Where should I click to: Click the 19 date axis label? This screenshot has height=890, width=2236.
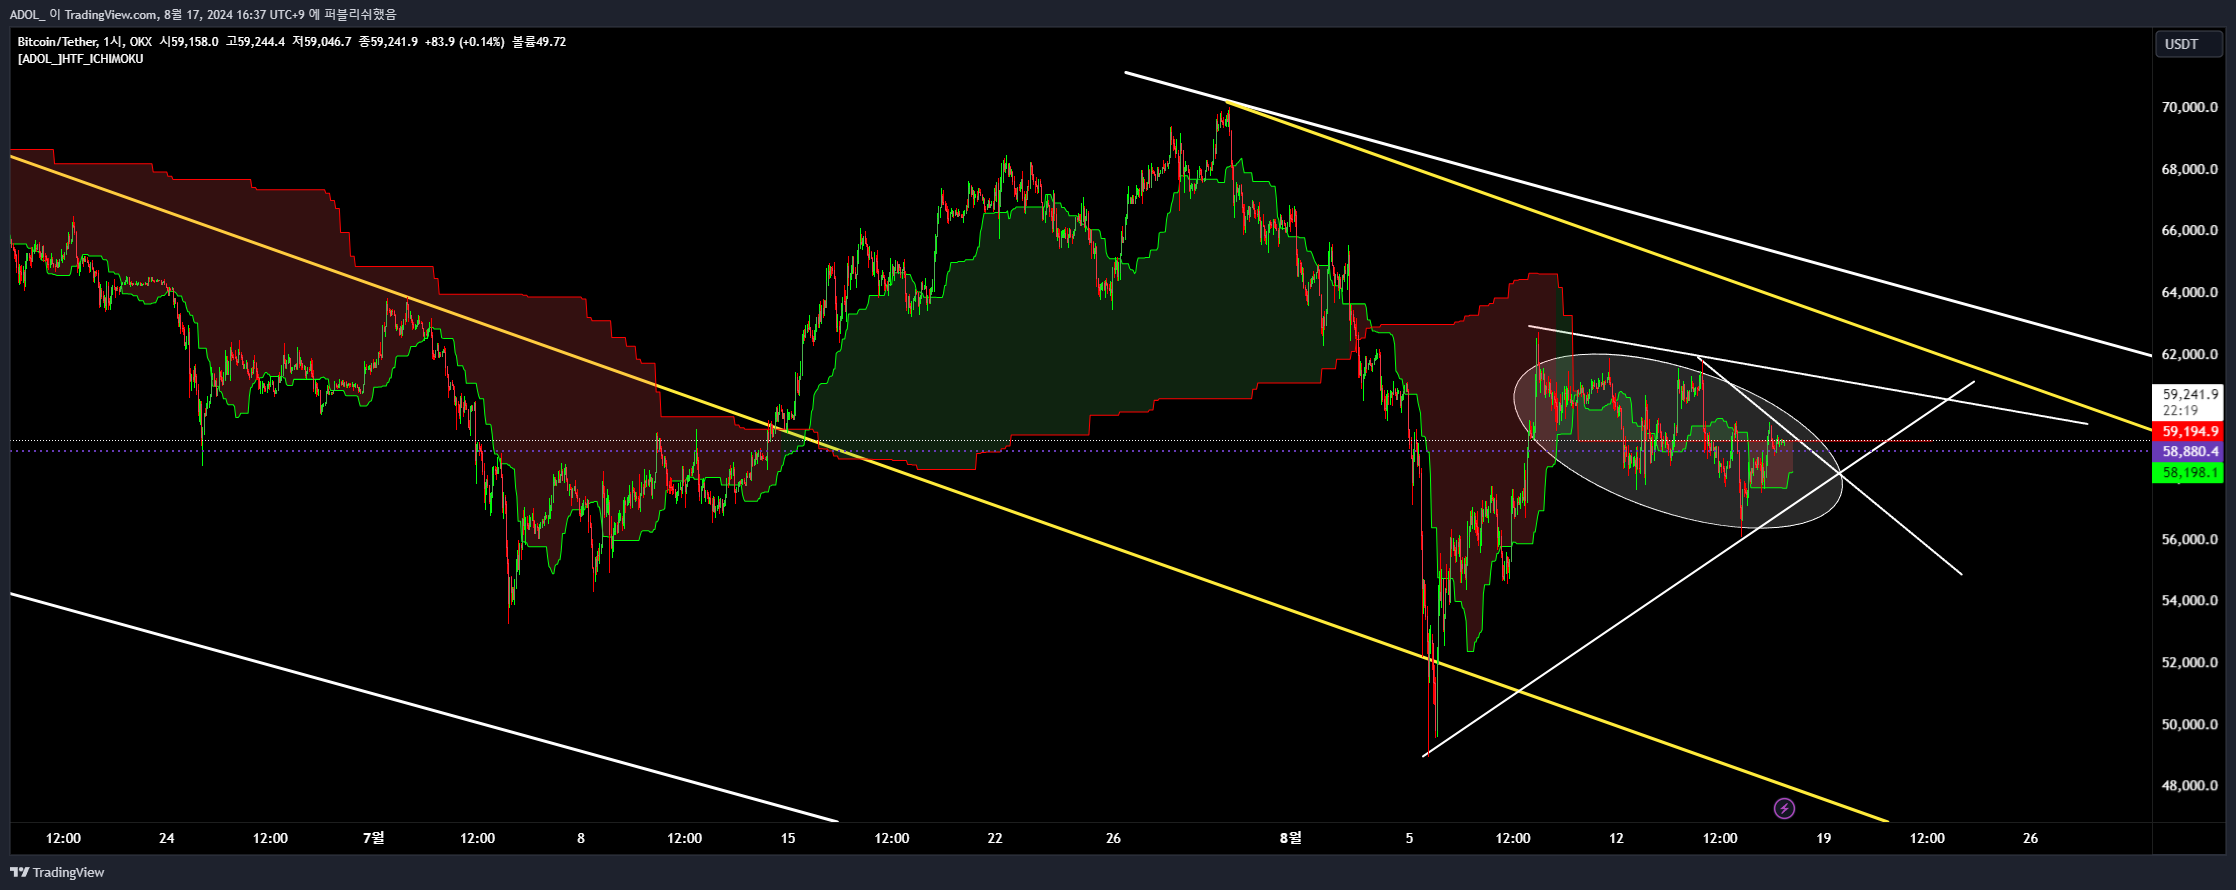point(1824,838)
